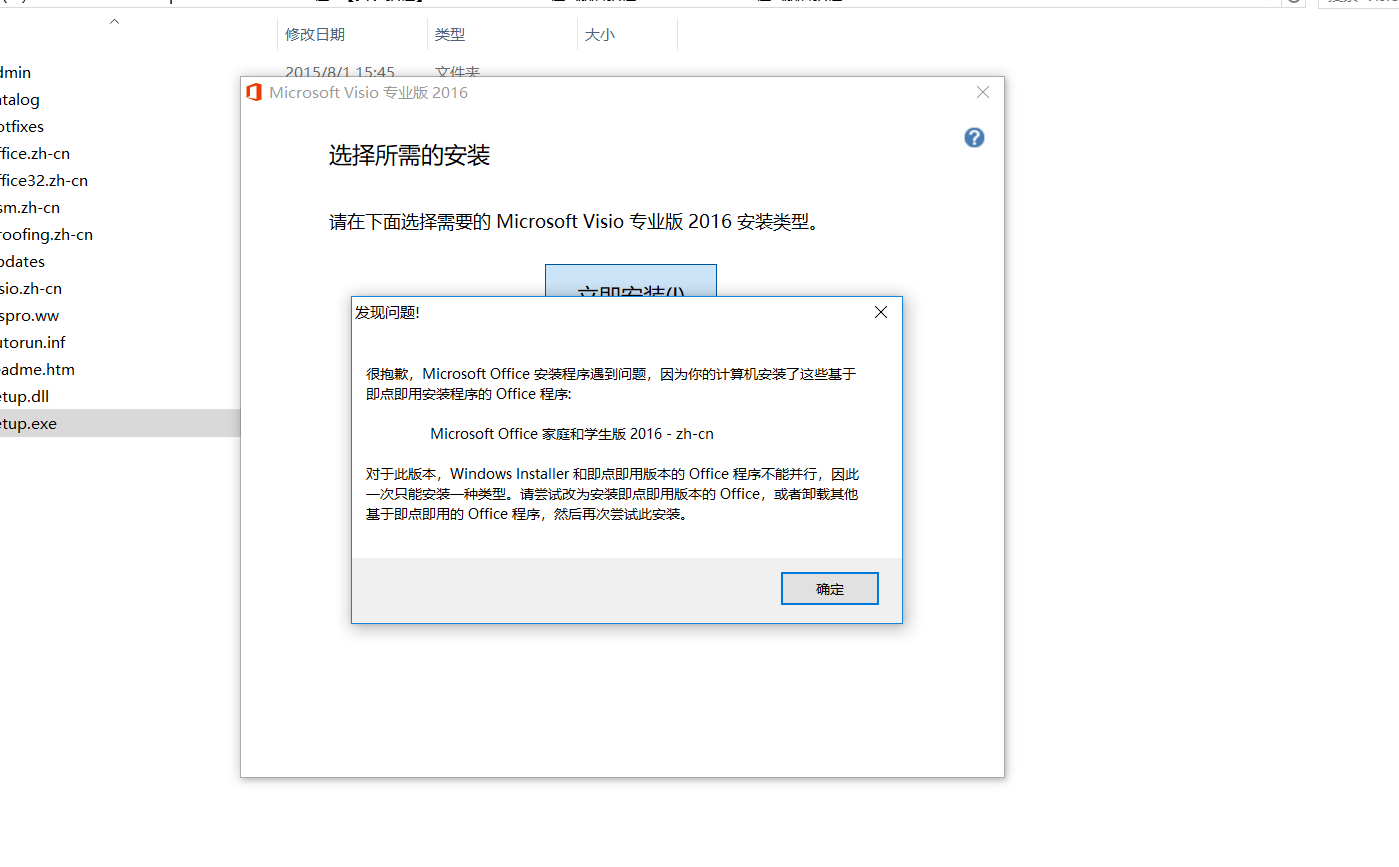The width and height of the screenshot is (1399, 867).
Task: Open help in Visio setup window
Action: tap(974, 138)
